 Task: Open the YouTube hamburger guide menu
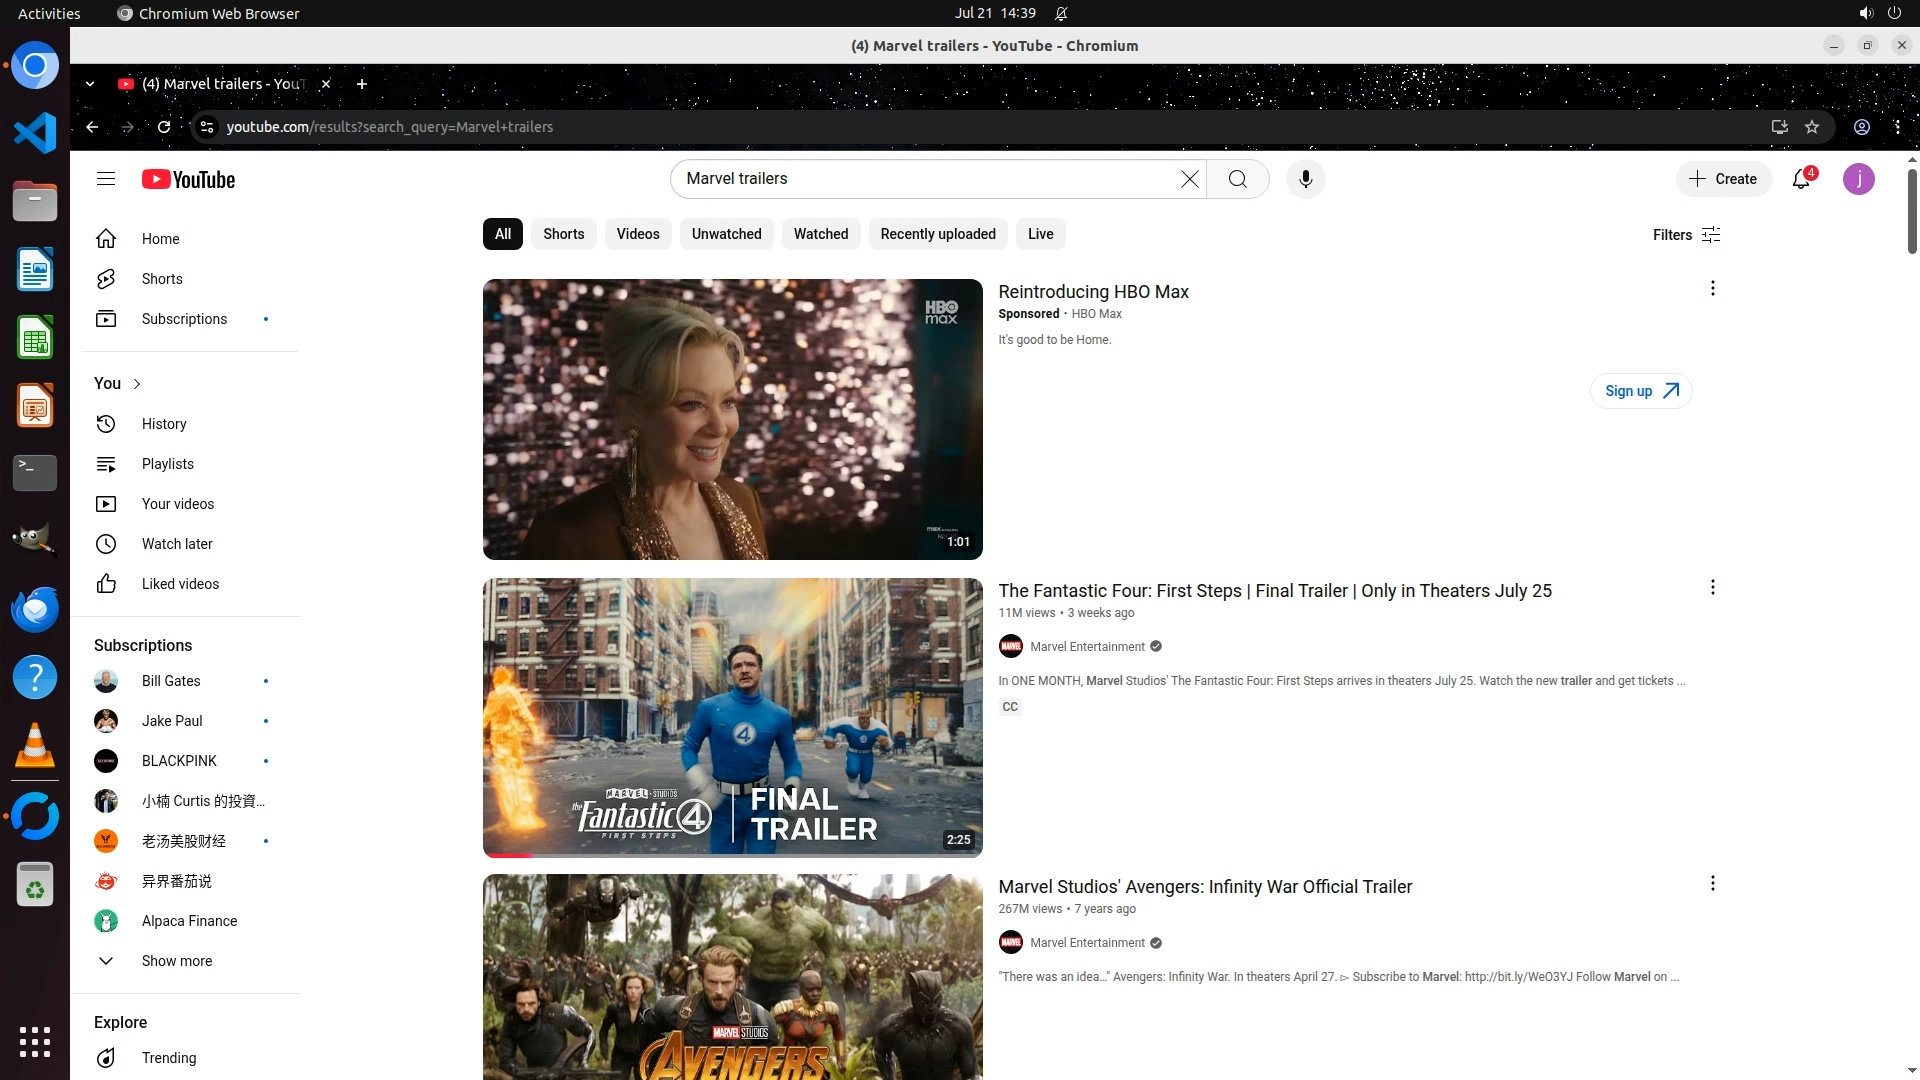click(106, 179)
